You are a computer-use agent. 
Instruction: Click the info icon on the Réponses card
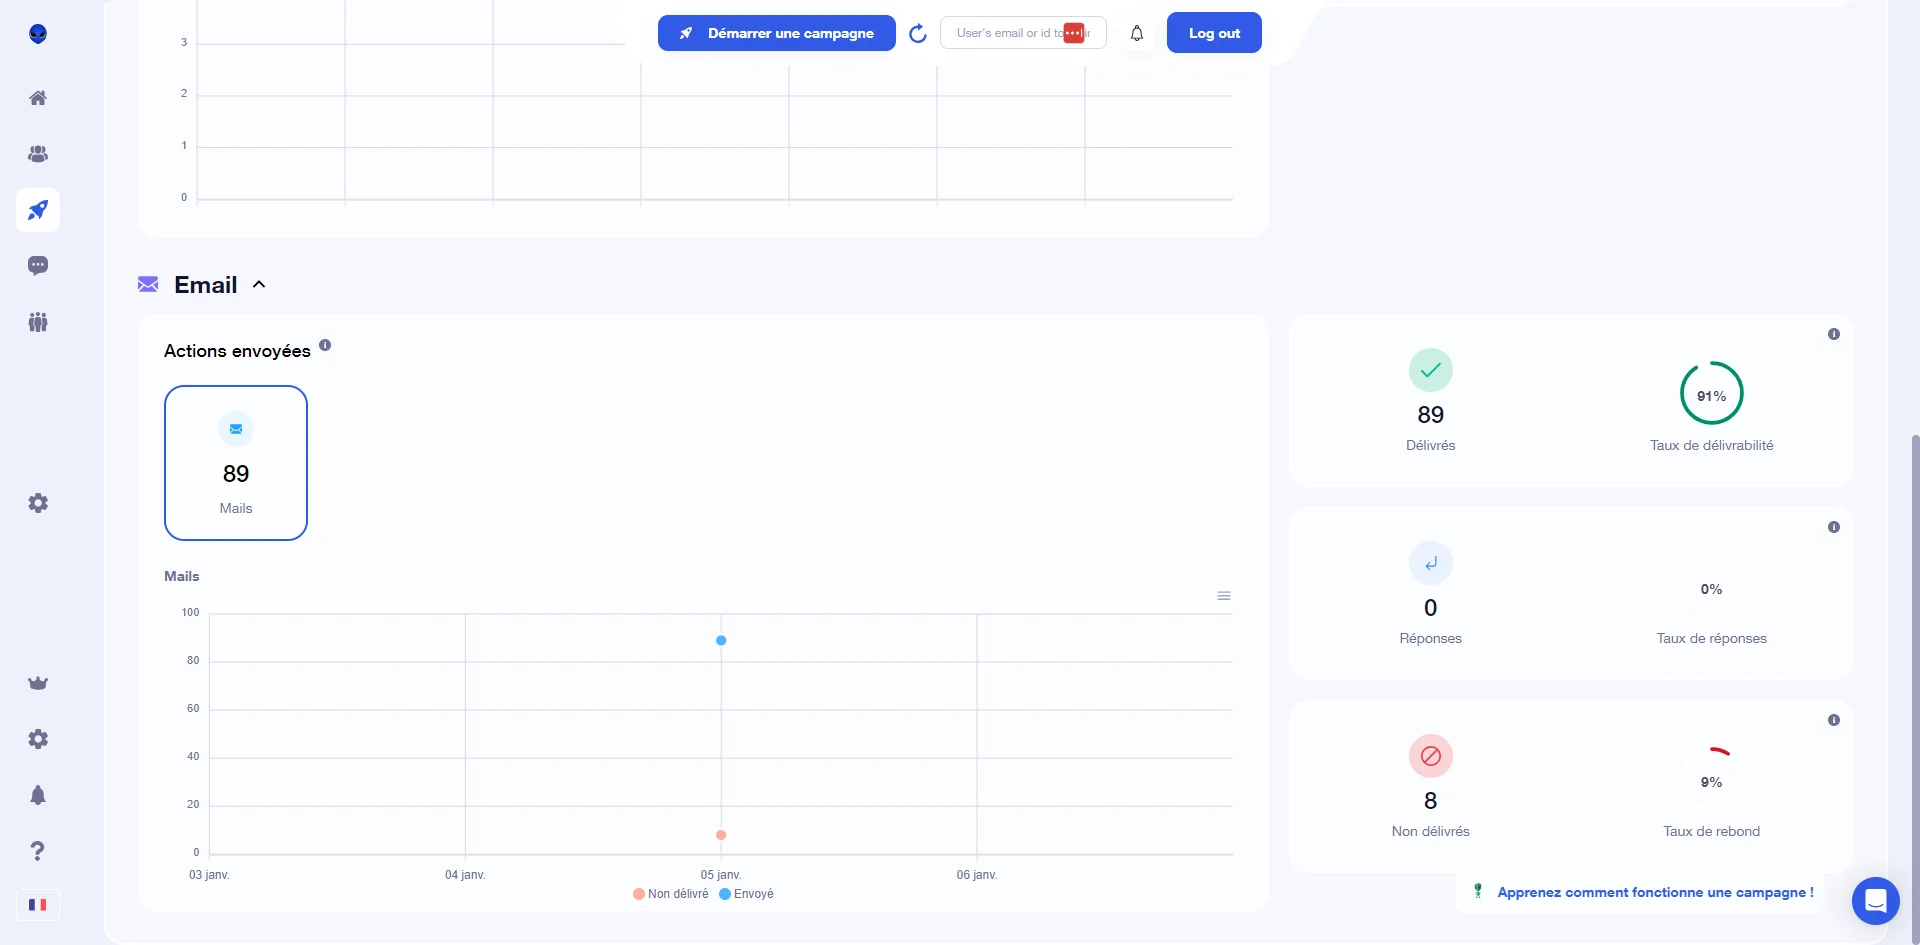(1834, 527)
